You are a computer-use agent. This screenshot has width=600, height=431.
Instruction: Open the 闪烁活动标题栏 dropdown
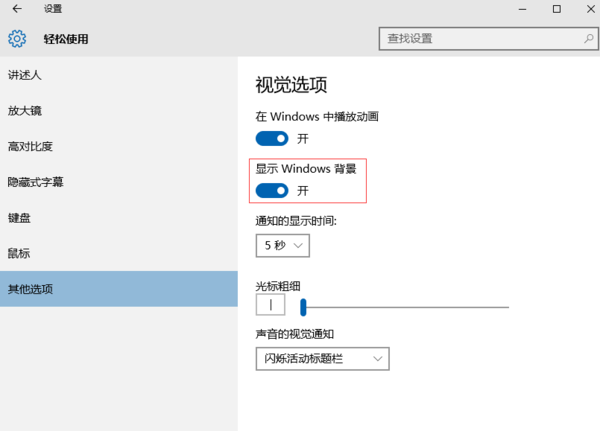point(322,359)
